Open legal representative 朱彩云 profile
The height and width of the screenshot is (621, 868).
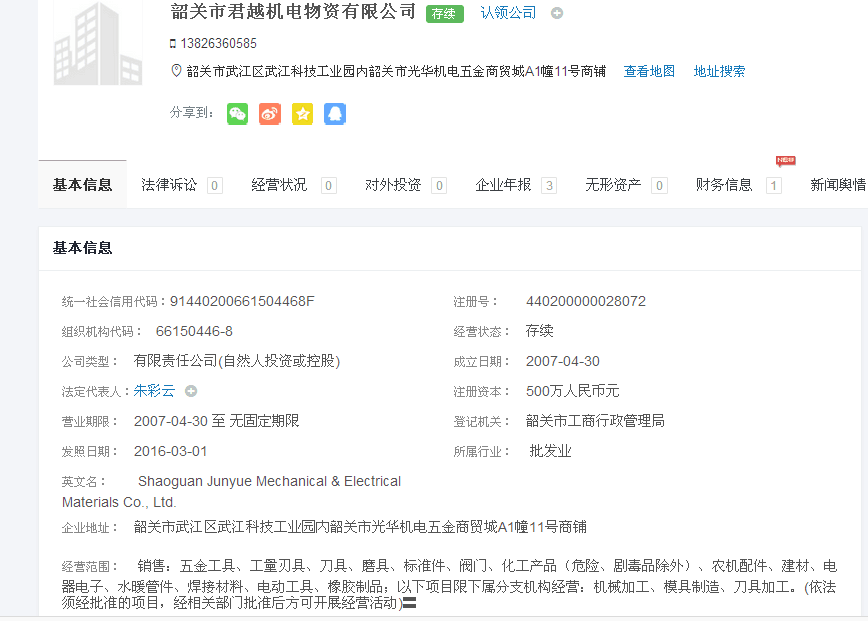click(154, 391)
